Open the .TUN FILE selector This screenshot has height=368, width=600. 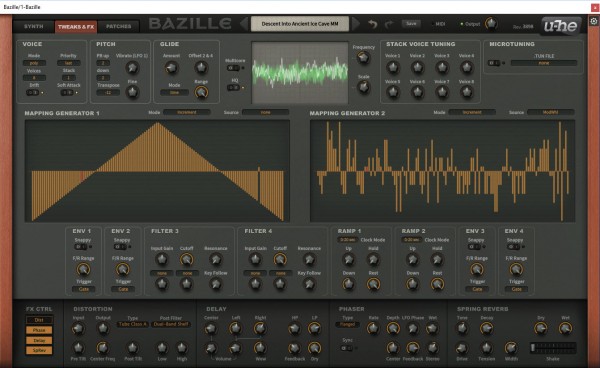(544, 63)
